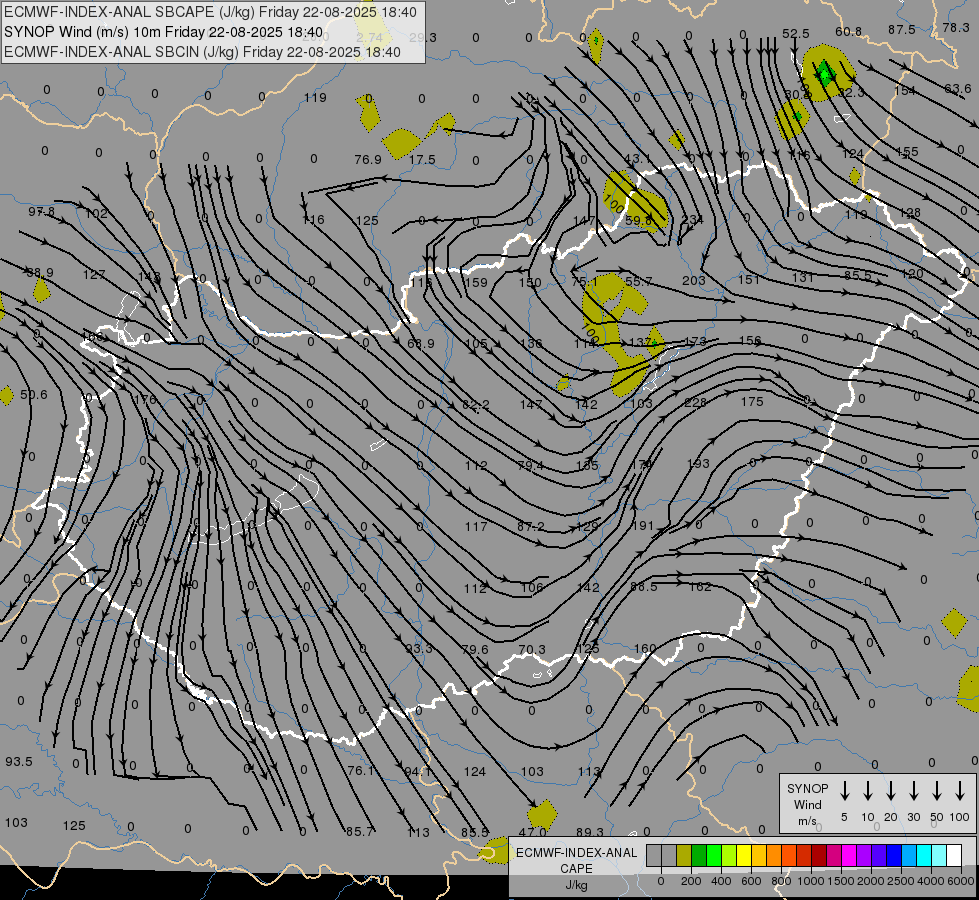Click the SBCAPE title line at top
This screenshot has height=900, width=979.
pos(210,12)
